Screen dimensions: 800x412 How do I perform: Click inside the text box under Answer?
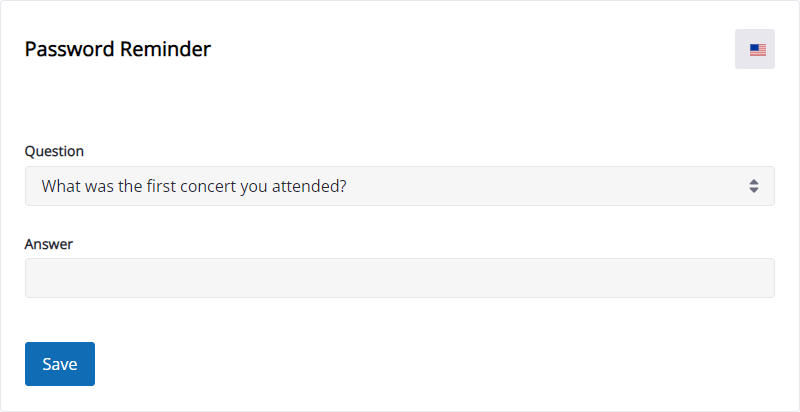click(x=399, y=278)
